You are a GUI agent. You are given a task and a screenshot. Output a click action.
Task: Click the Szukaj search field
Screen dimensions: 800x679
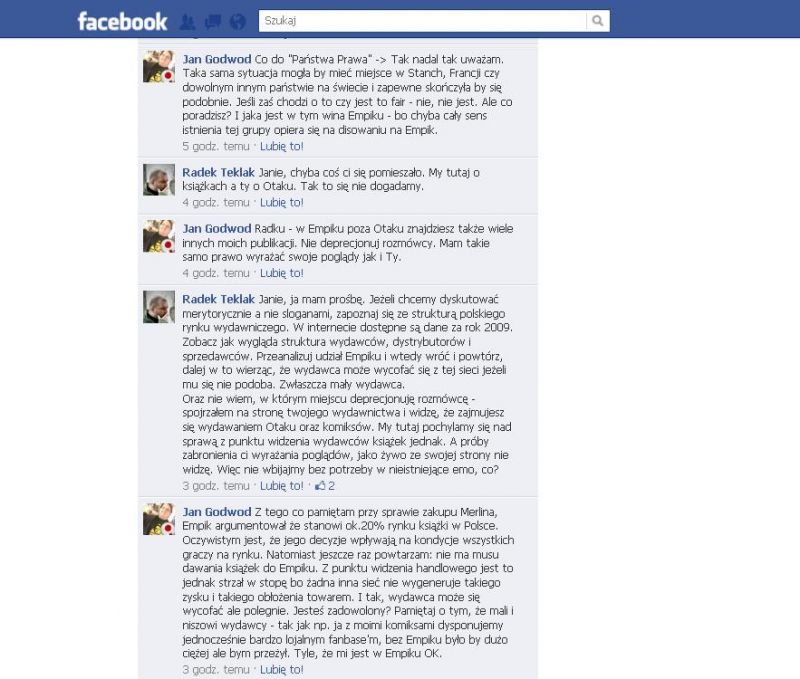tap(422, 21)
